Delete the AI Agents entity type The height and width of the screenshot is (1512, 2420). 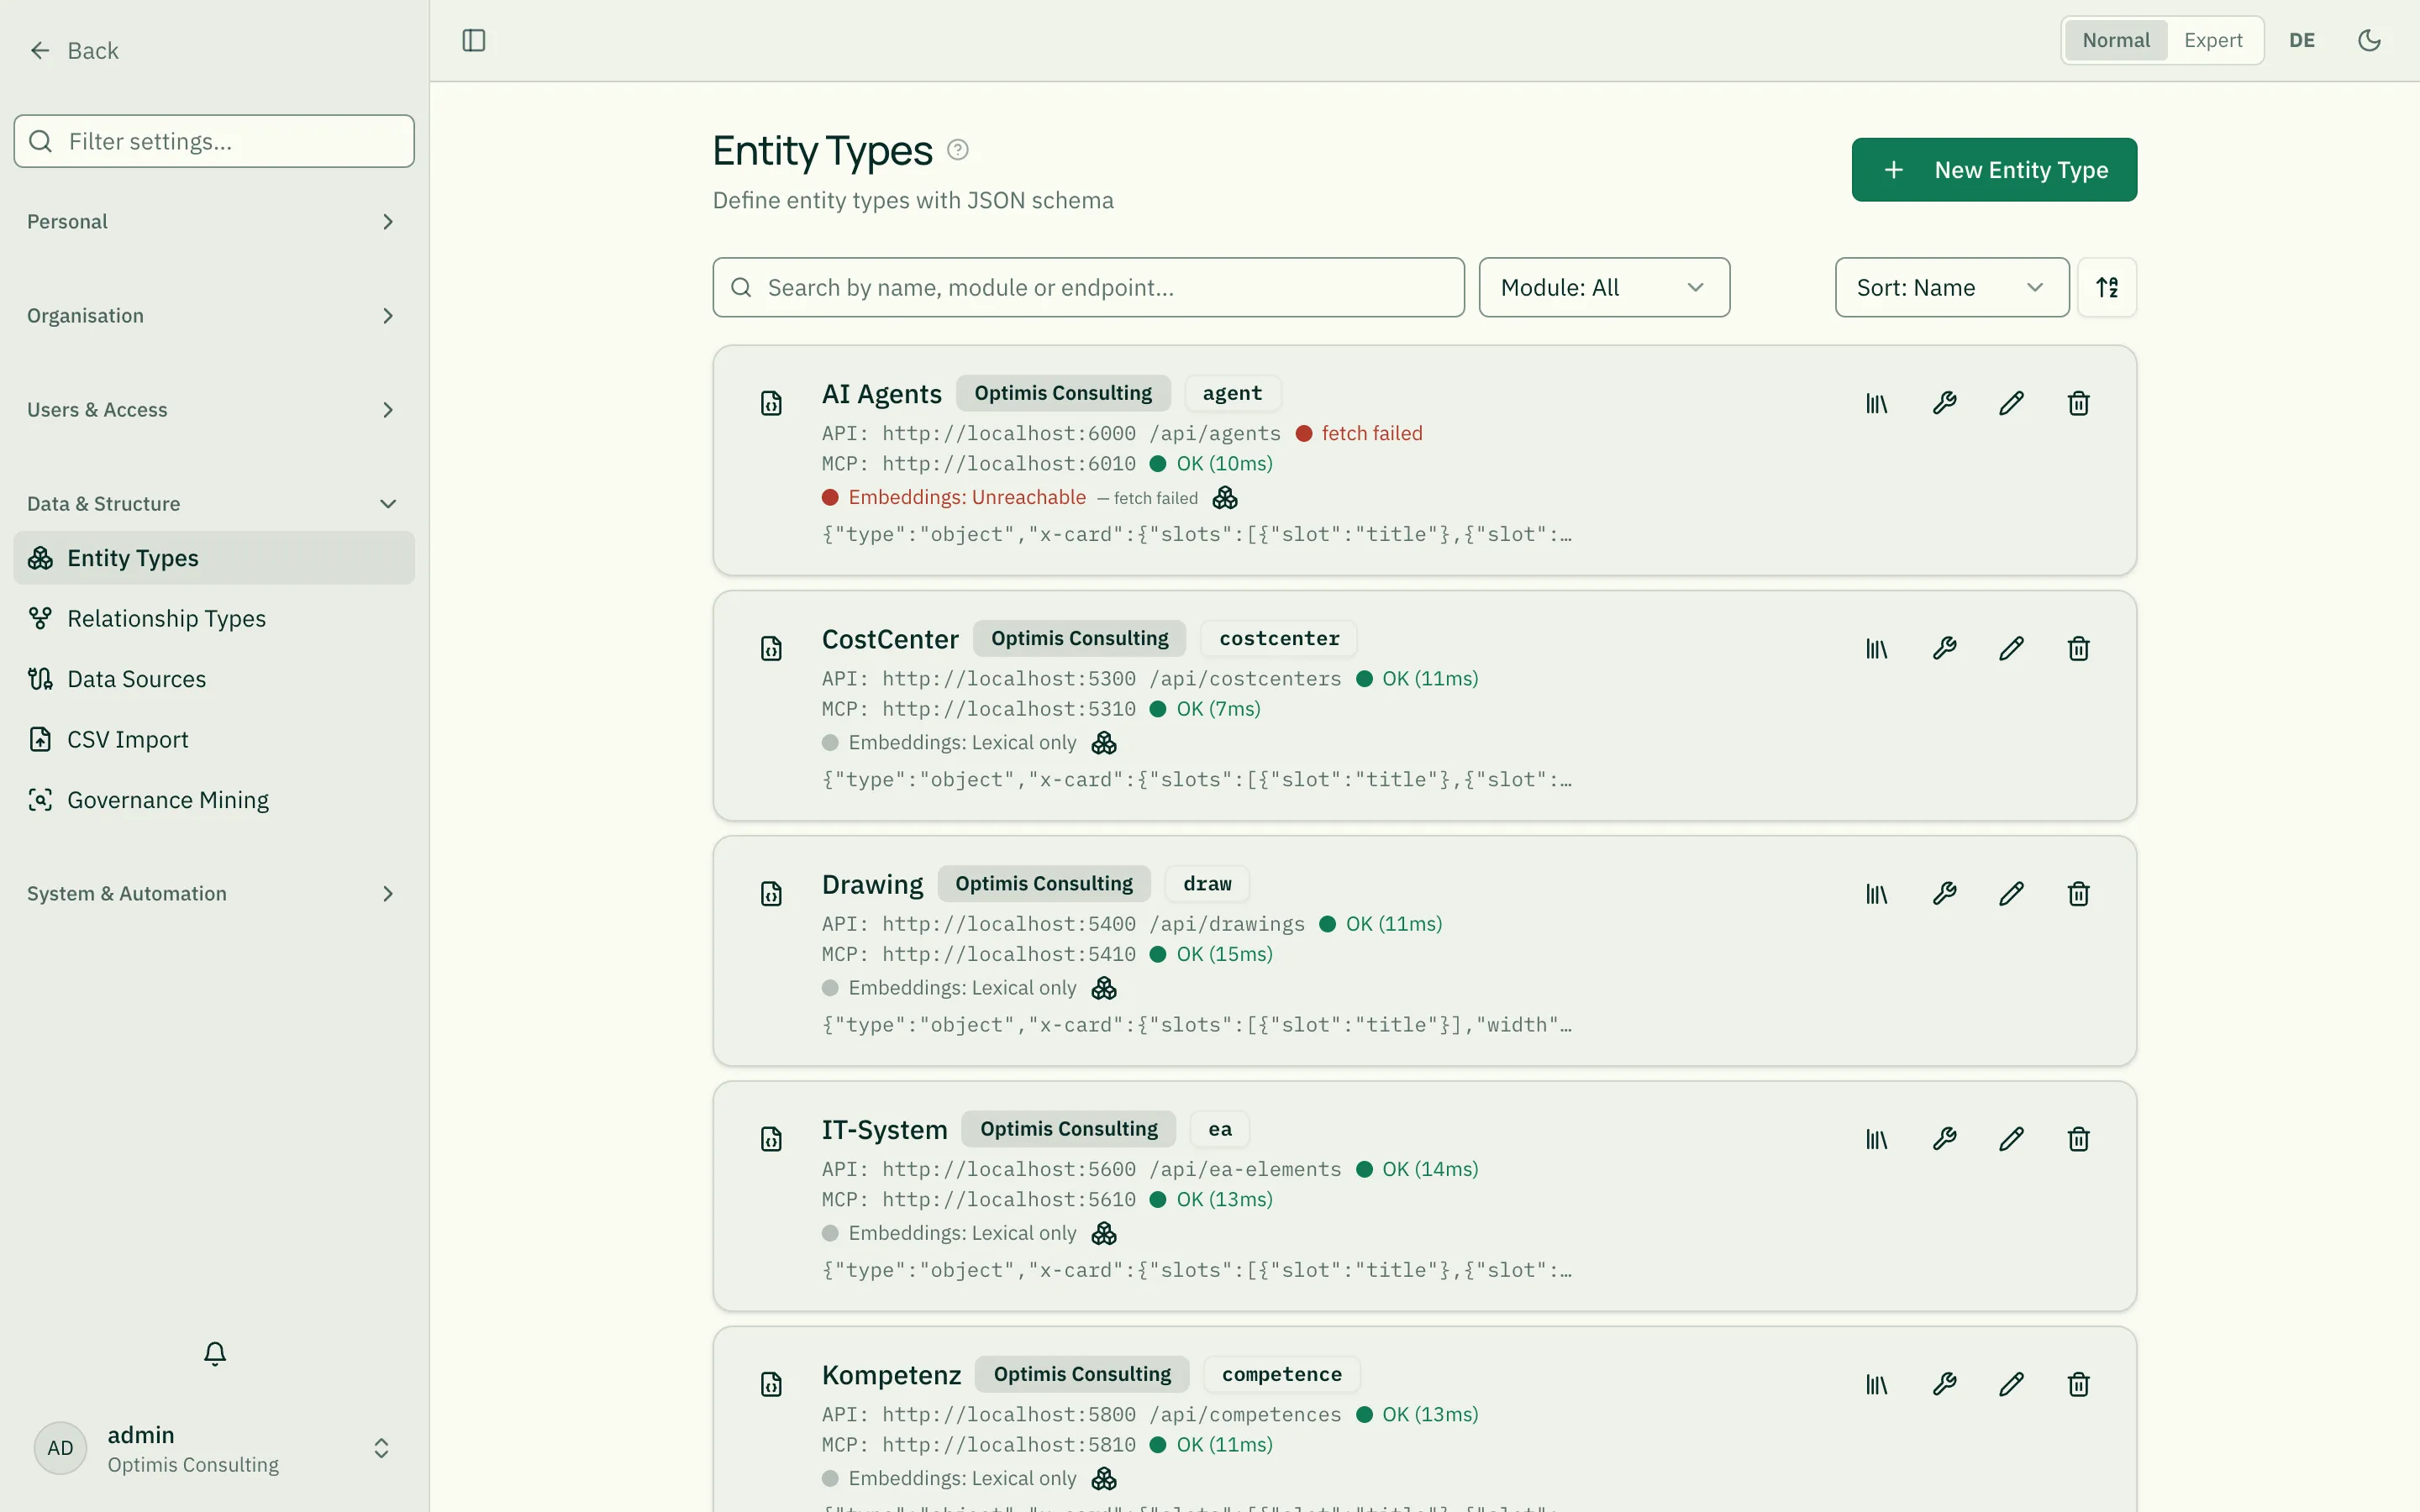2078,403
